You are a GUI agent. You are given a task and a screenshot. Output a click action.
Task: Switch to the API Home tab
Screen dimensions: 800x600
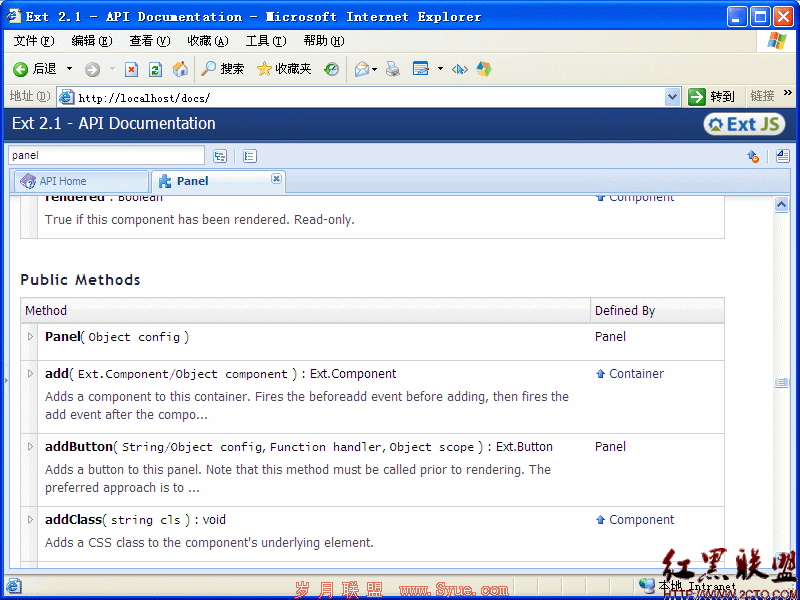pos(82,181)
